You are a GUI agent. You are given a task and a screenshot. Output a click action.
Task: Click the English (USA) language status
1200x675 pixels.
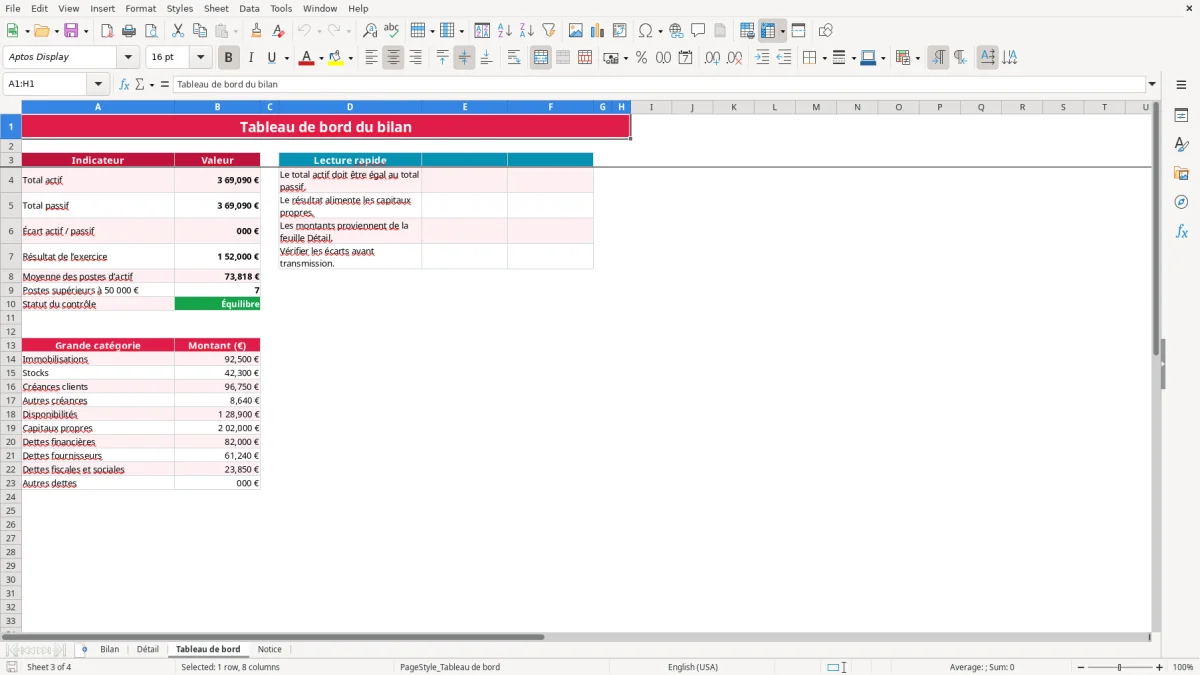coord(692,667)
